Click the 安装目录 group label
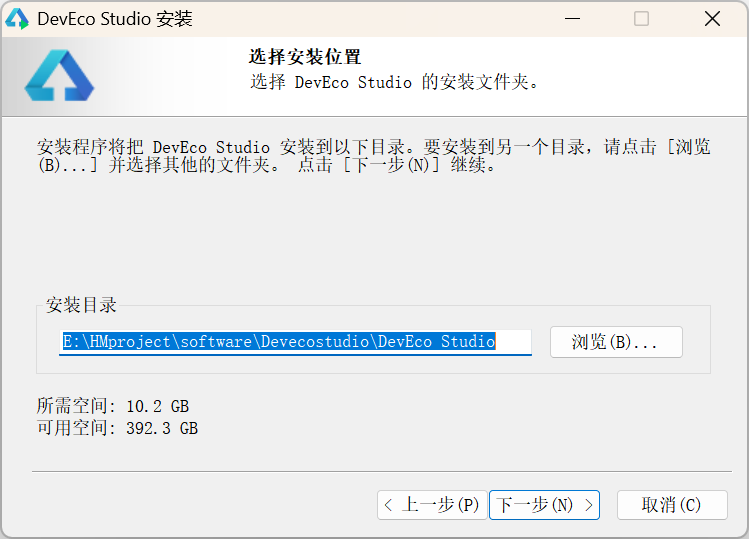 click(x=81, y=305)
